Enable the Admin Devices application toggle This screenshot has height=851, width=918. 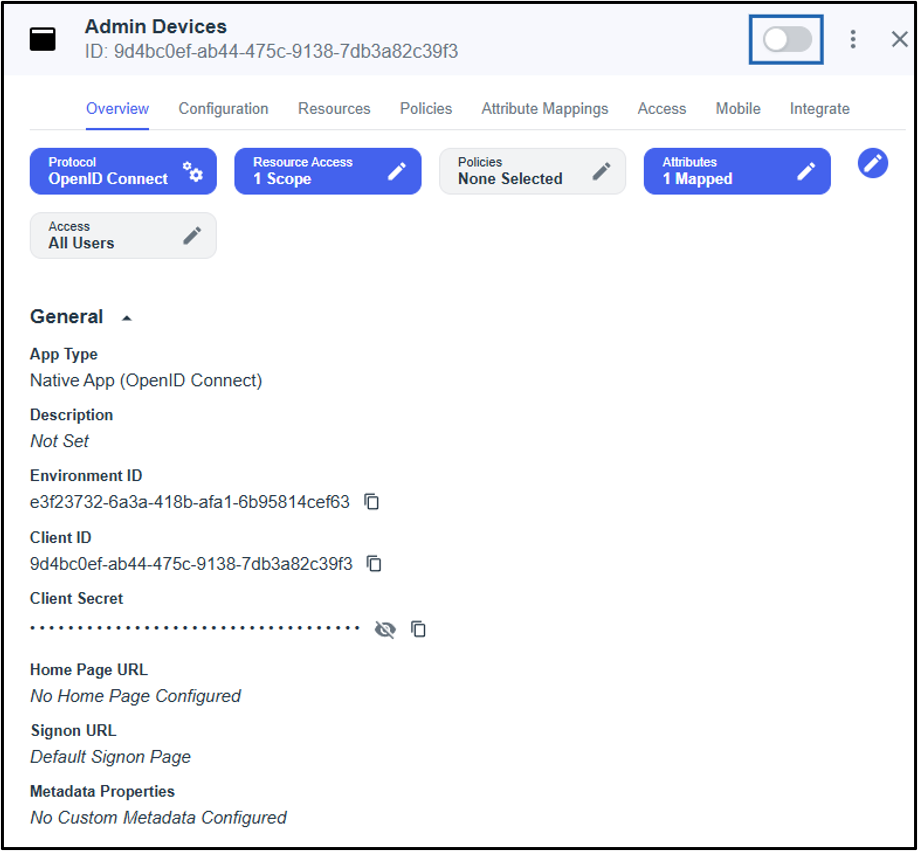pos(787,40)
